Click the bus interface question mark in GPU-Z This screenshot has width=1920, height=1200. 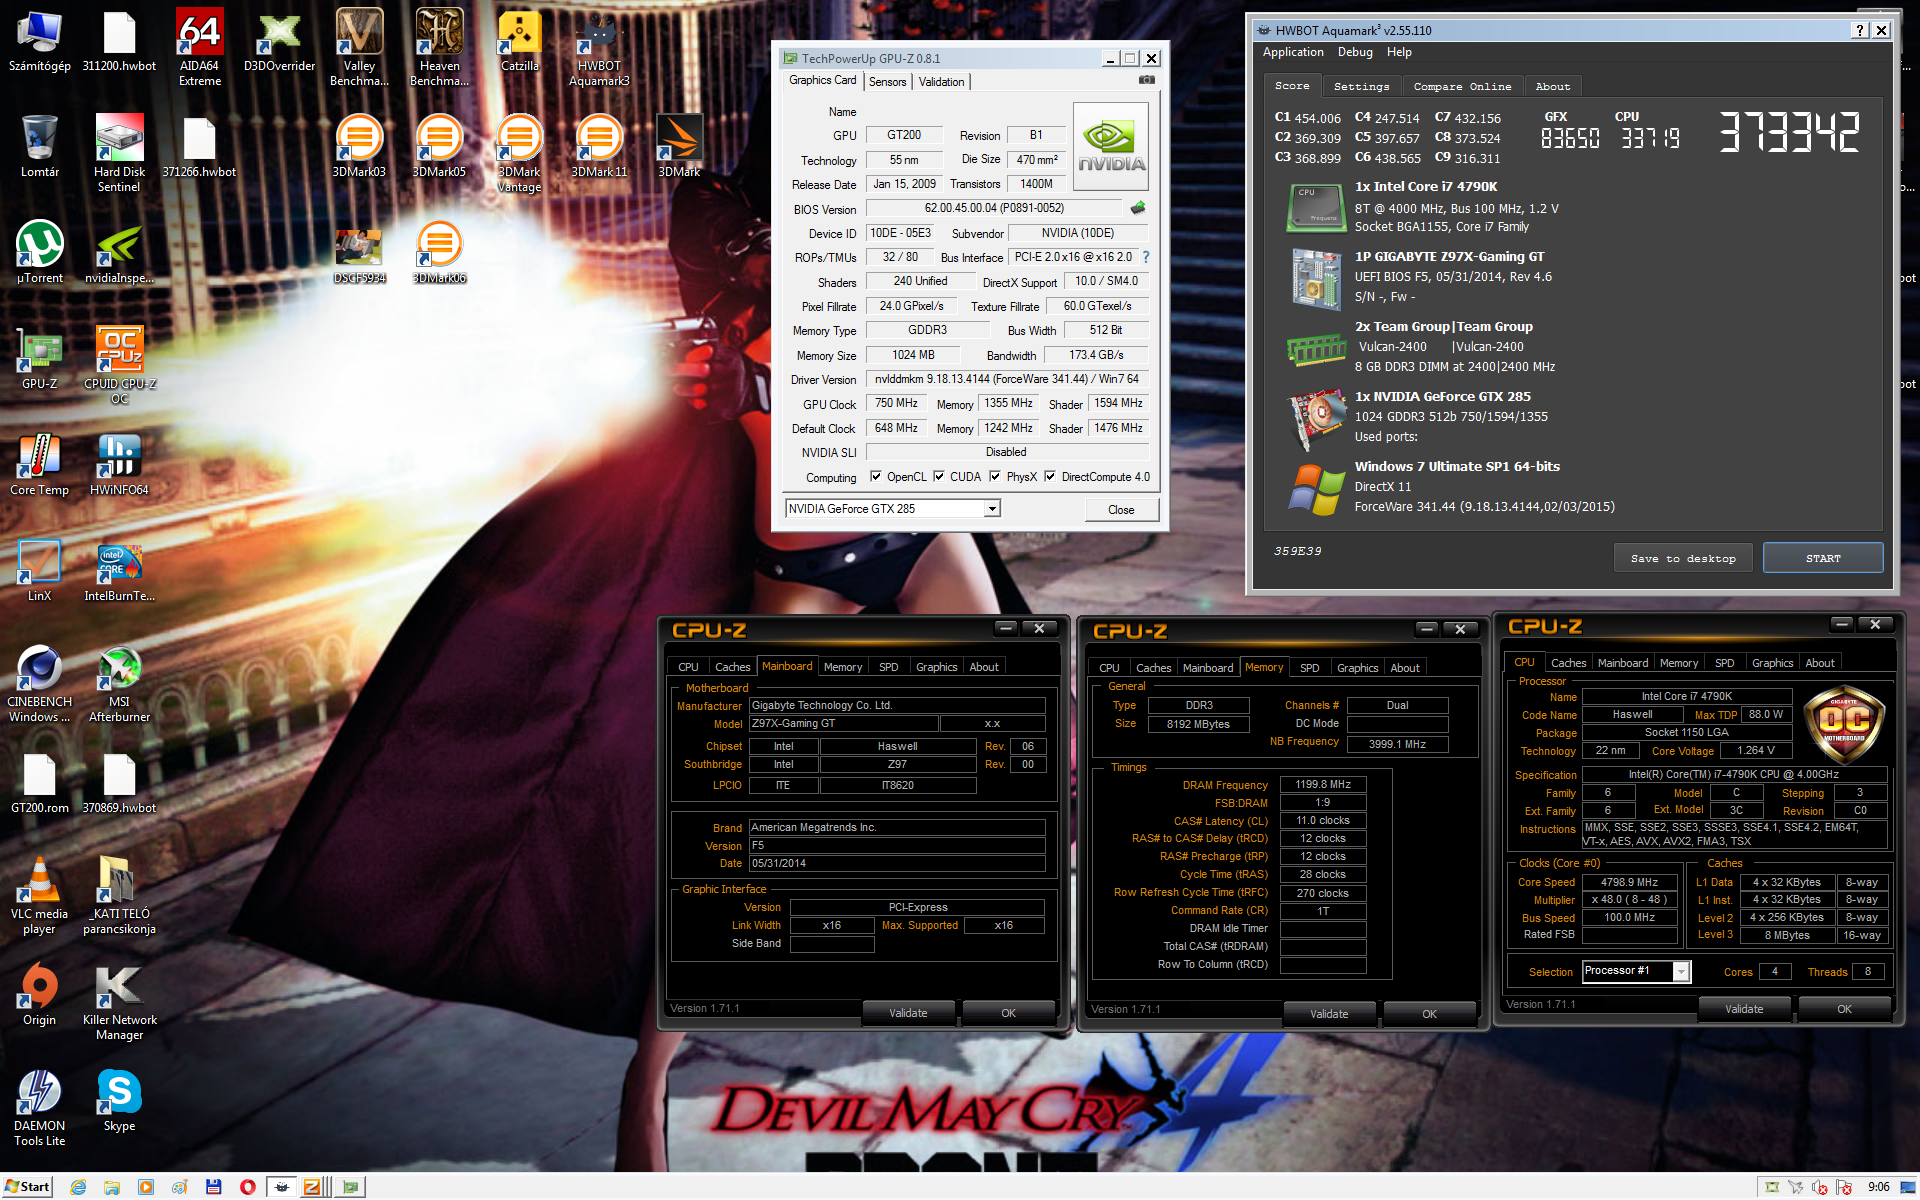[x=1146, y=257]
